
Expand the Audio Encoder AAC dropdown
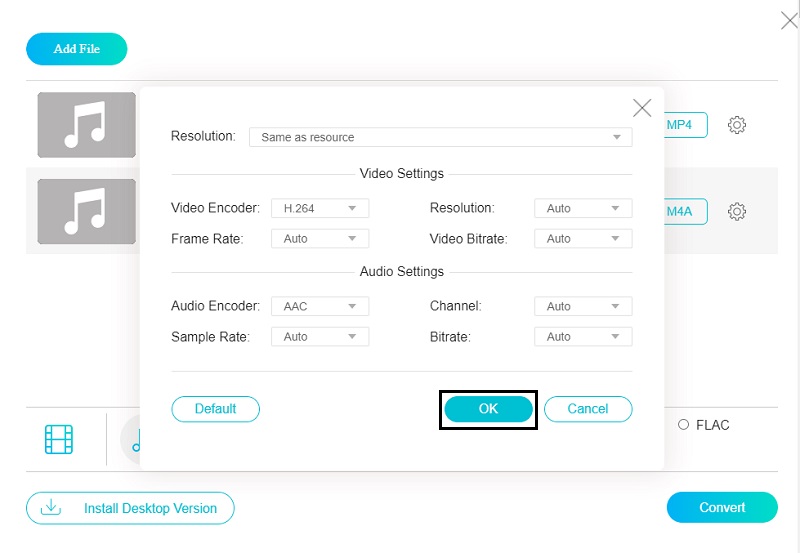(x=320, y=306)
